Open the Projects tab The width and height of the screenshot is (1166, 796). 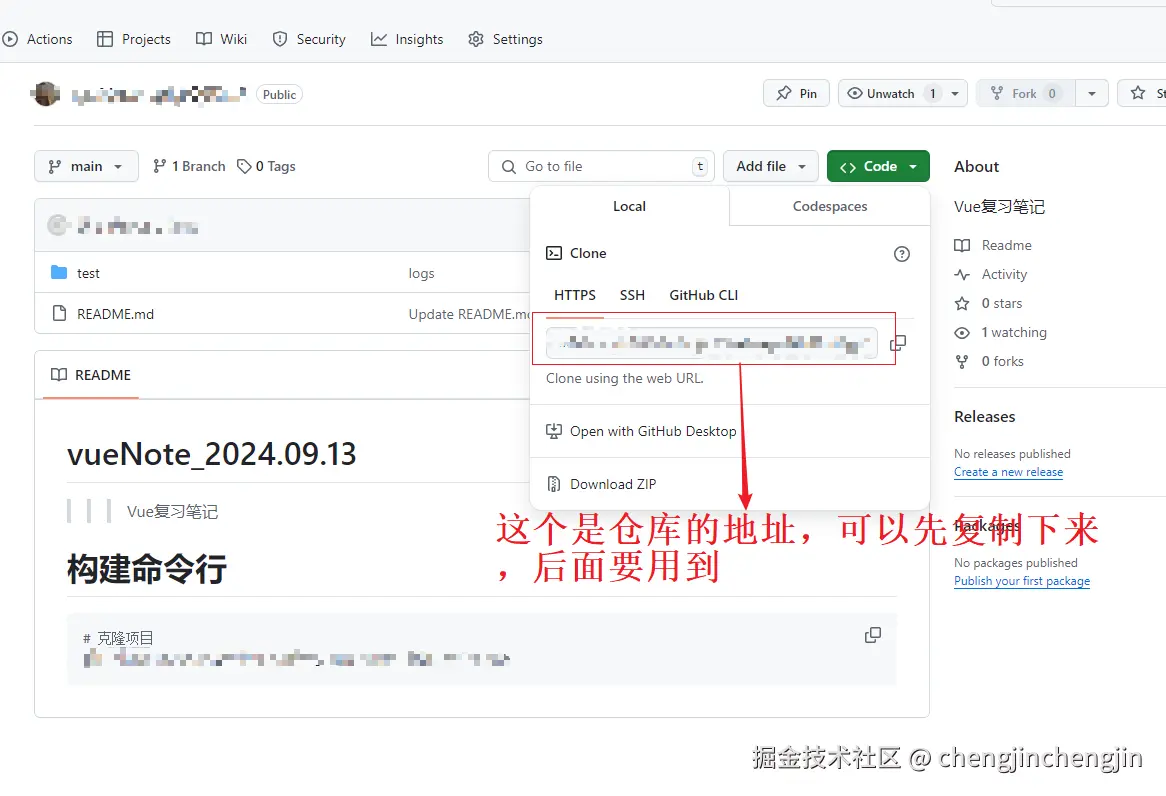134,39
